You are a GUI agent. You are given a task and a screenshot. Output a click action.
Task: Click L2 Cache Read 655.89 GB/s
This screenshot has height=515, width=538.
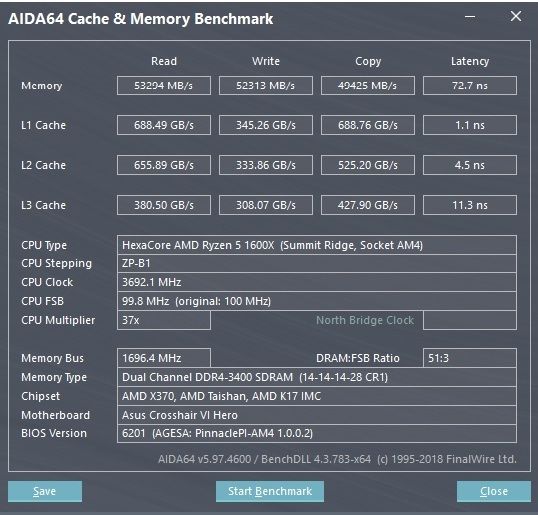(164, 165)
